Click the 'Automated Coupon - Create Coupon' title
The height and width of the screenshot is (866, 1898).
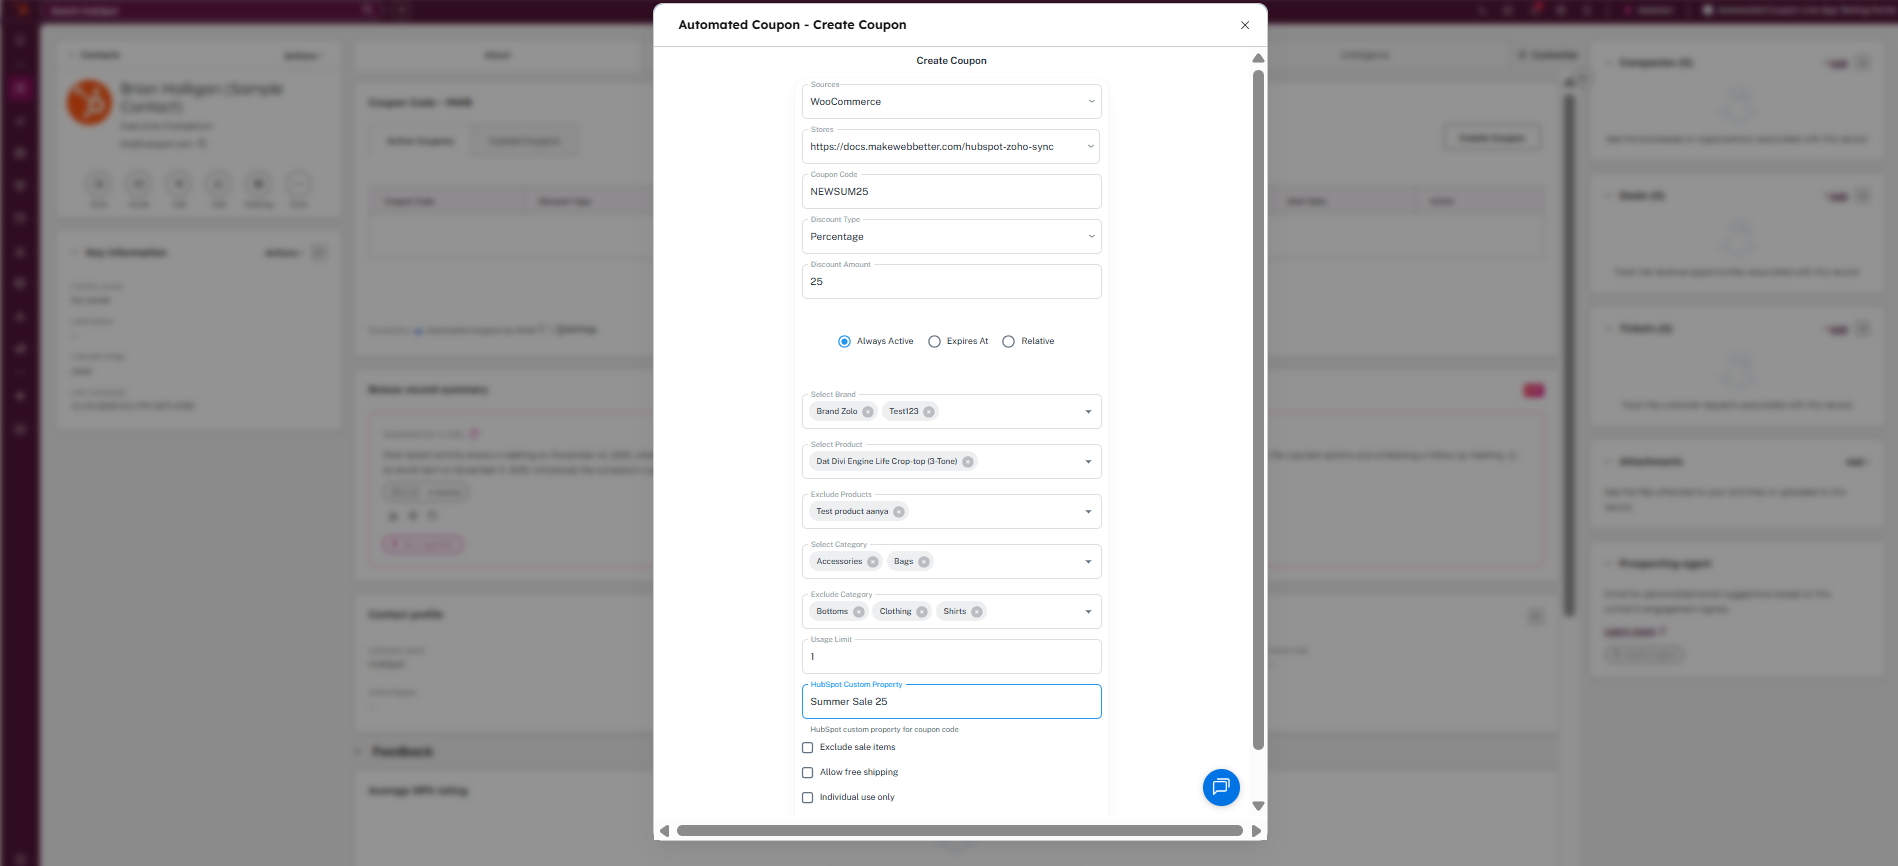click(x=792, y=25)
